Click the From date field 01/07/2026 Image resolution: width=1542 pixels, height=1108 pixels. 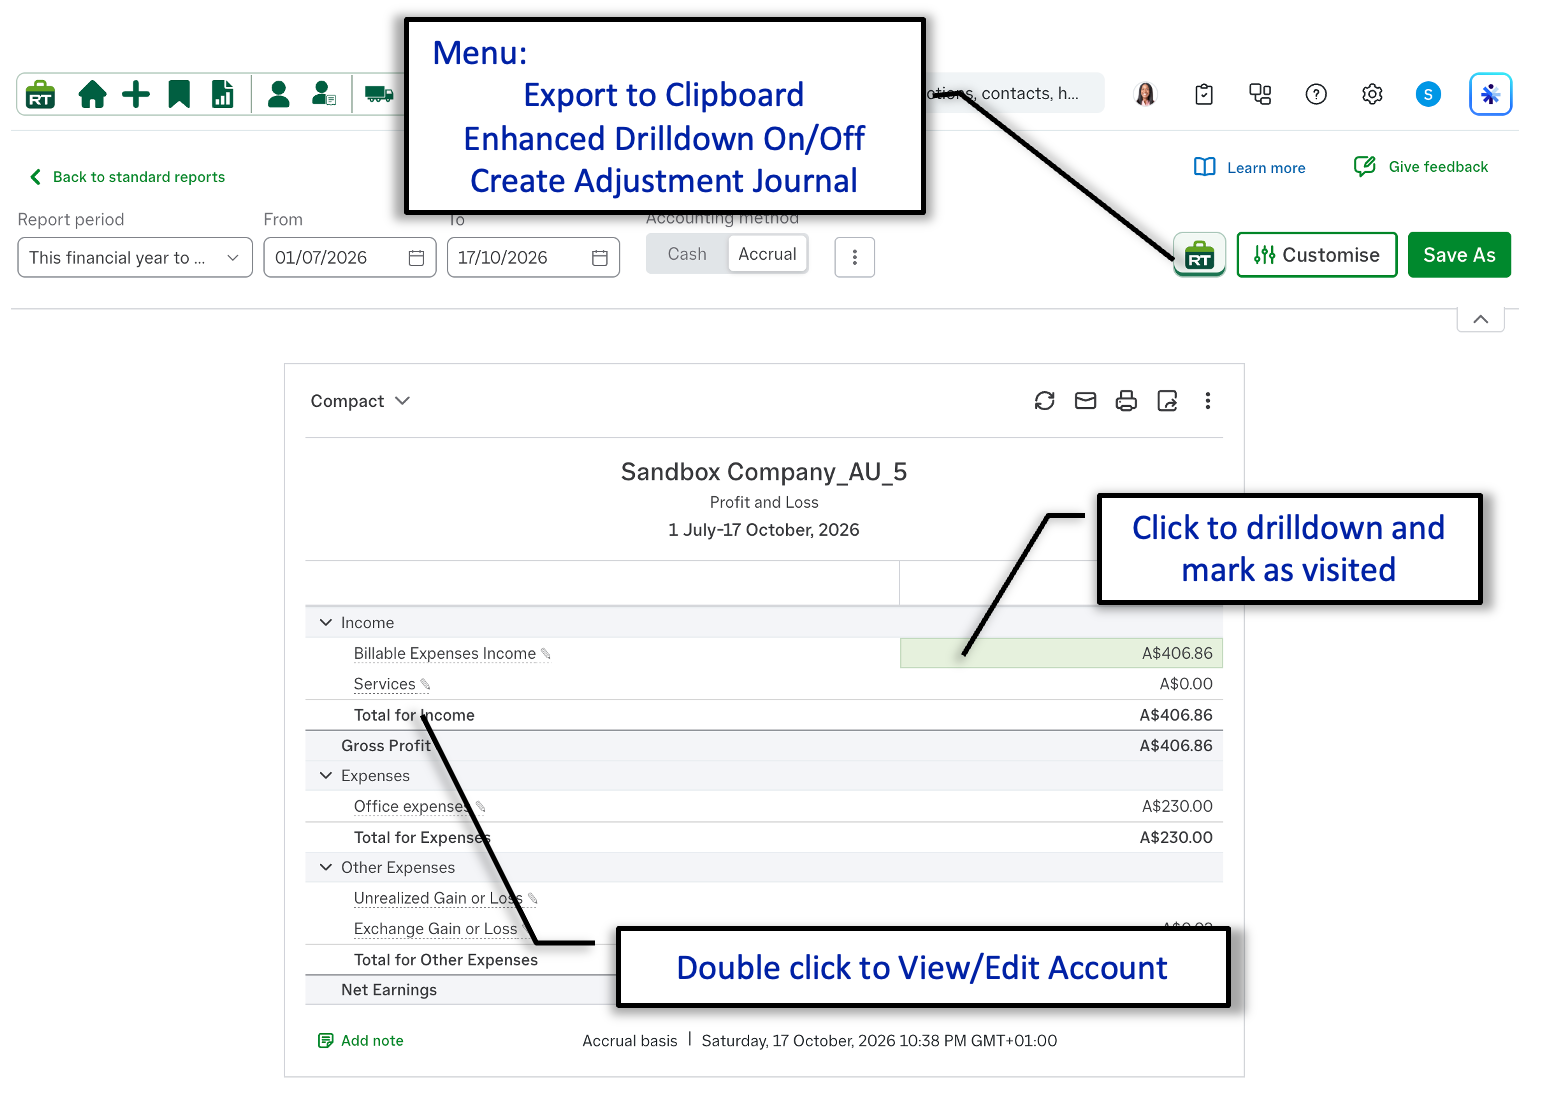pos(350,257)
